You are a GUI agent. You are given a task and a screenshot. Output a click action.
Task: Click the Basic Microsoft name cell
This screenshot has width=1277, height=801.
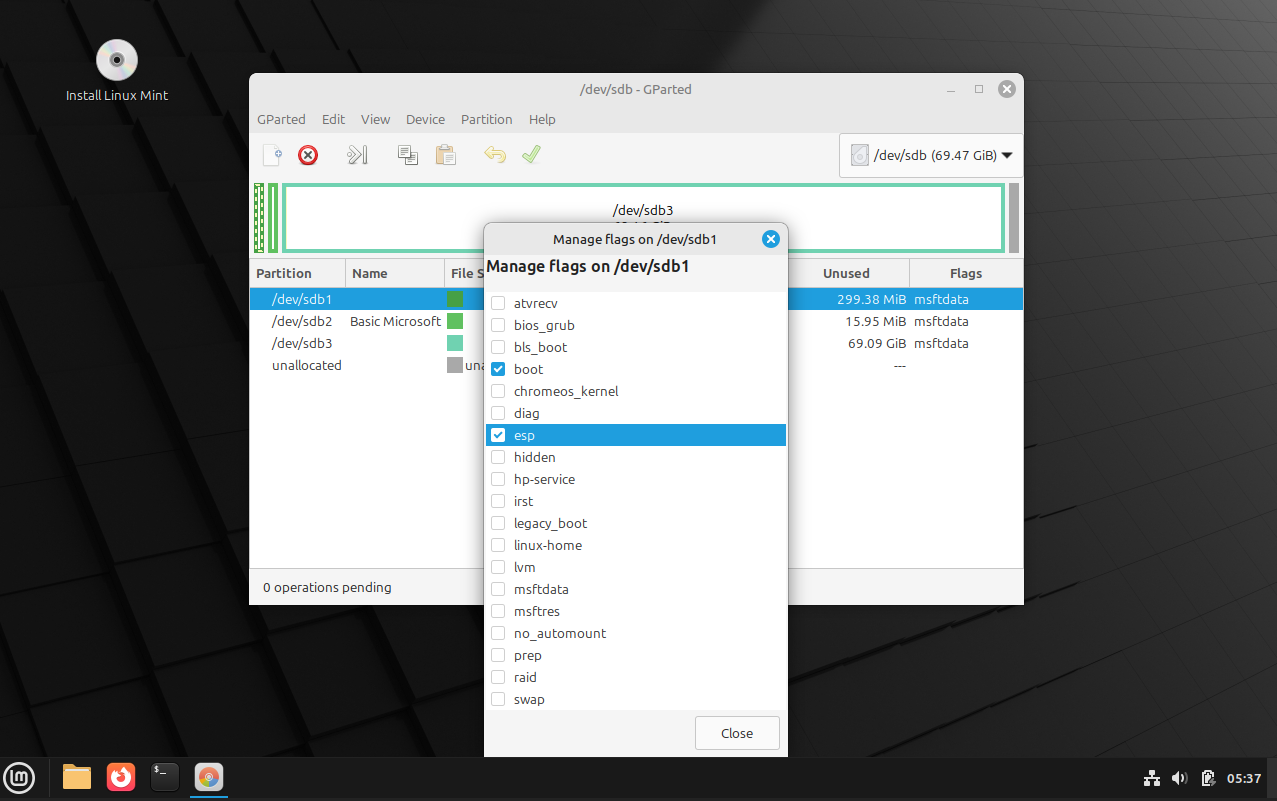395,321
